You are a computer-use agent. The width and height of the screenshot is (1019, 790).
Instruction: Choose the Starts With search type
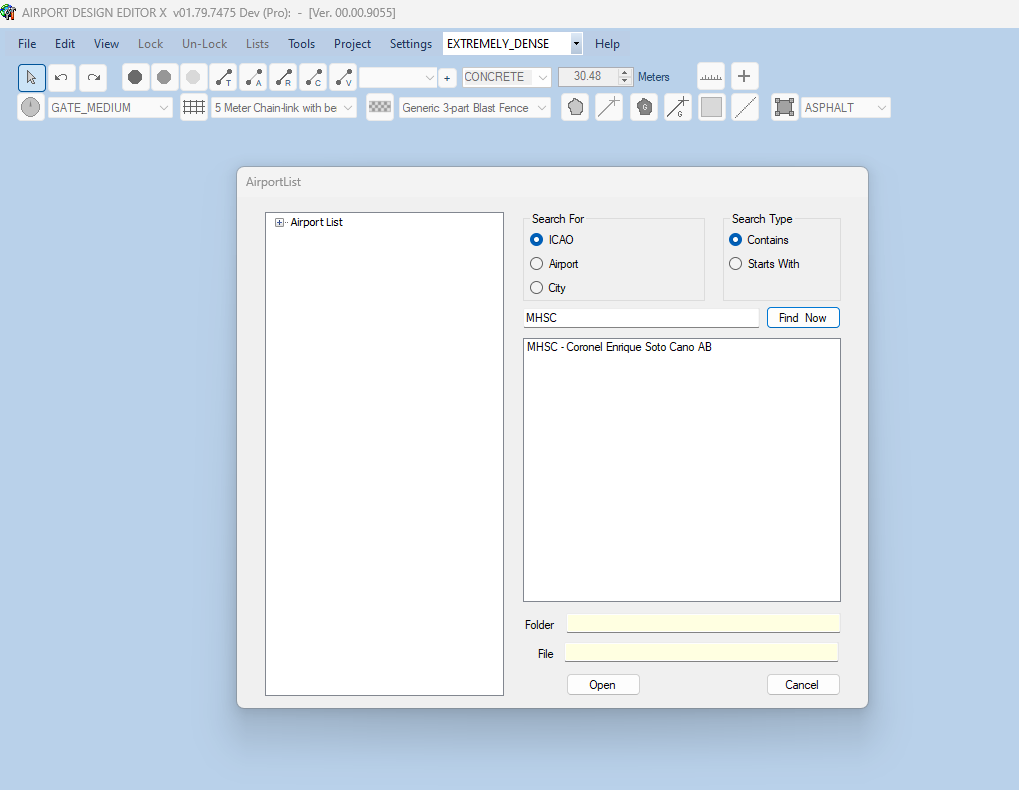737,264
